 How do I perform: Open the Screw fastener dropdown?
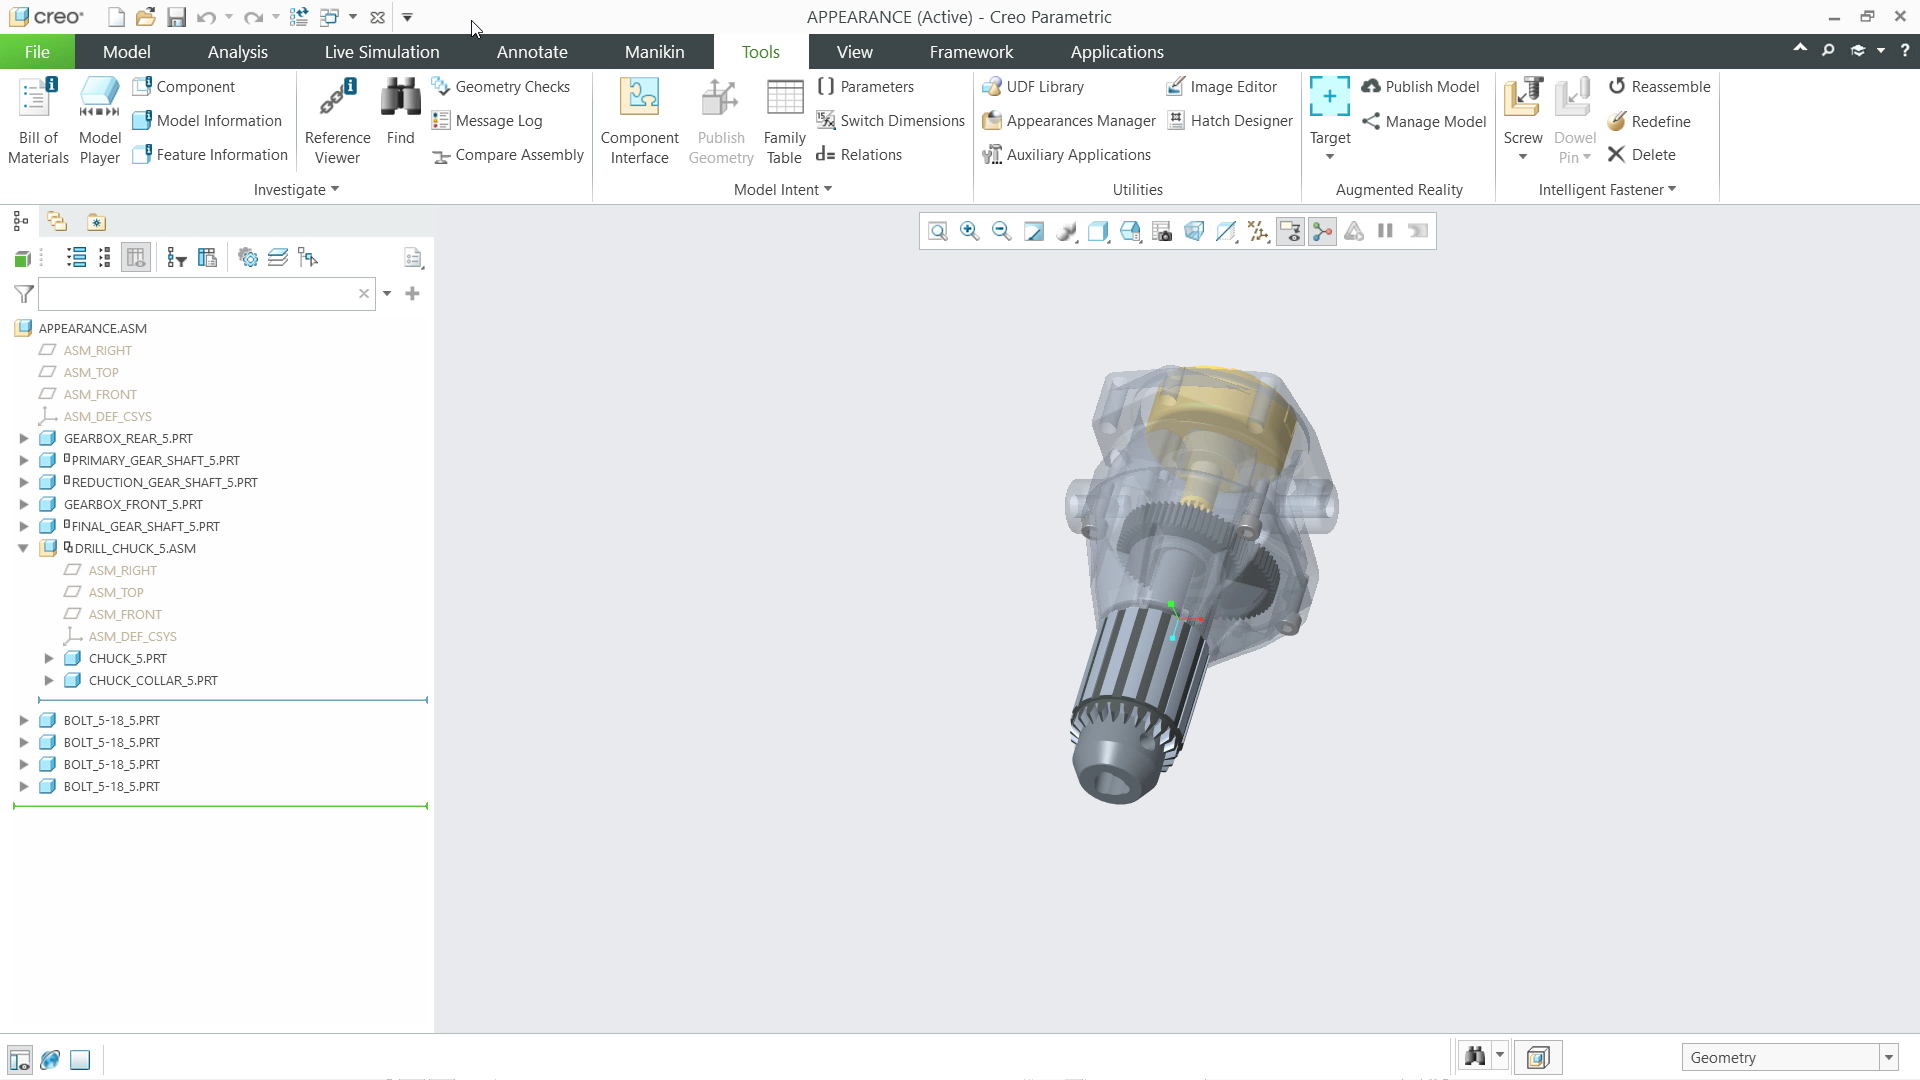pyautogui.click(x=1523, y=157)
